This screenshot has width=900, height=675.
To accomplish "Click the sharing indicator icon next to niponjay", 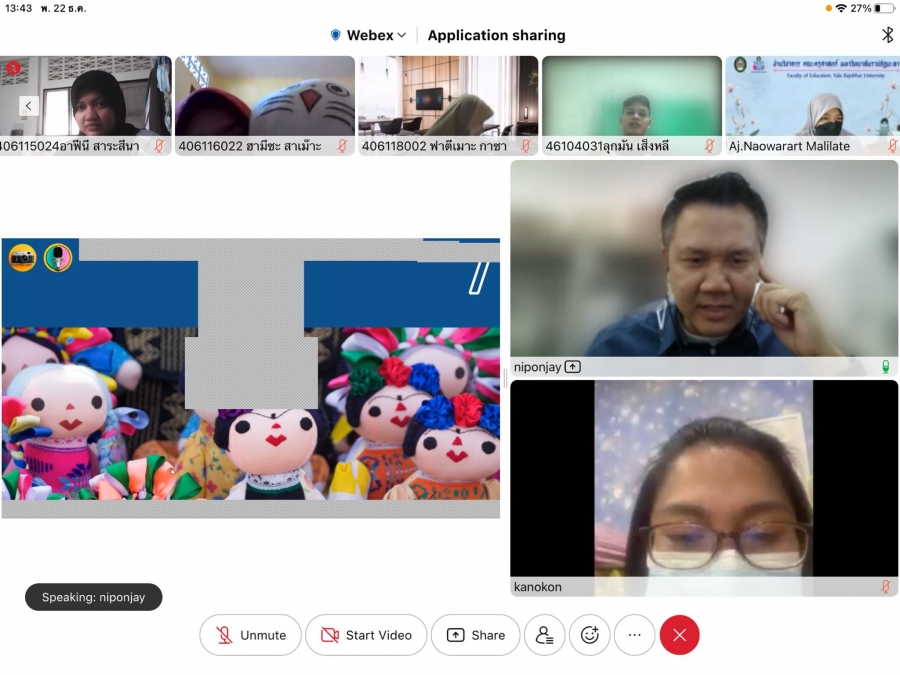I will pyautogui.click(x=573, y=367).
